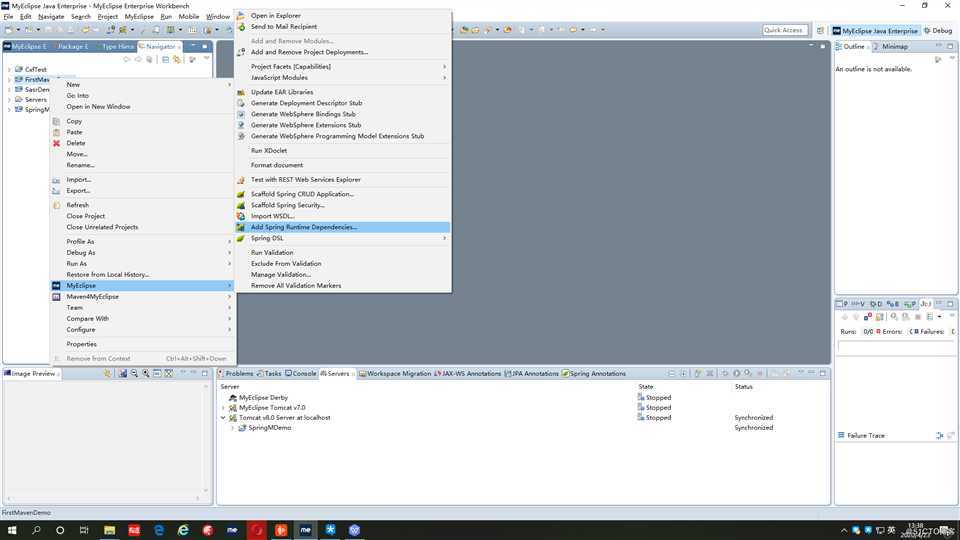
Task: Click Rerun Failed Tests First icon in JUnit
Action: pyautogui.click(x=906, y=317)
